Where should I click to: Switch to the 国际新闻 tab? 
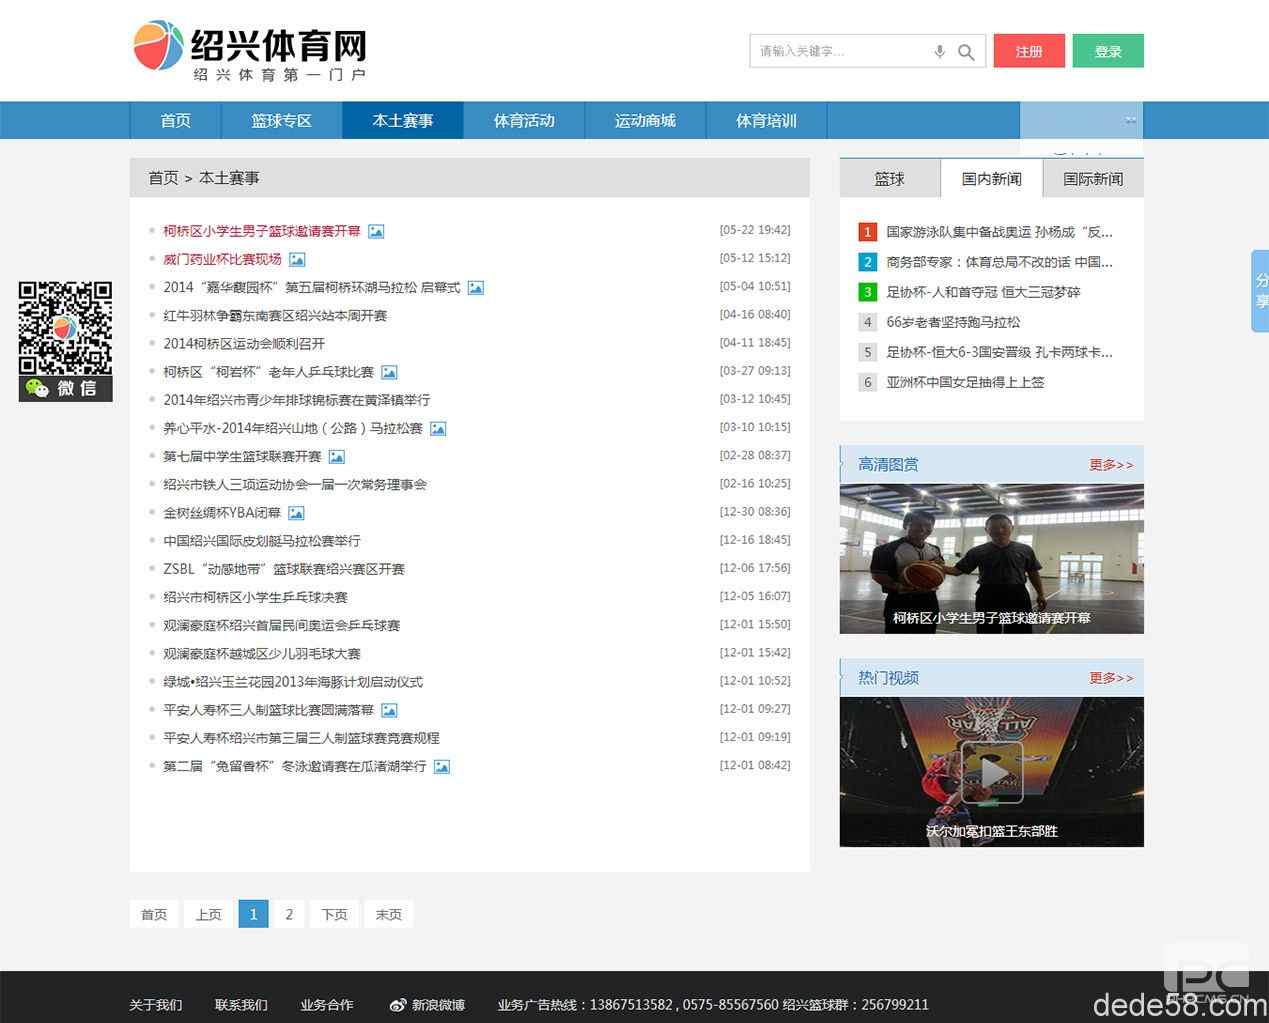click(1092, 179)
